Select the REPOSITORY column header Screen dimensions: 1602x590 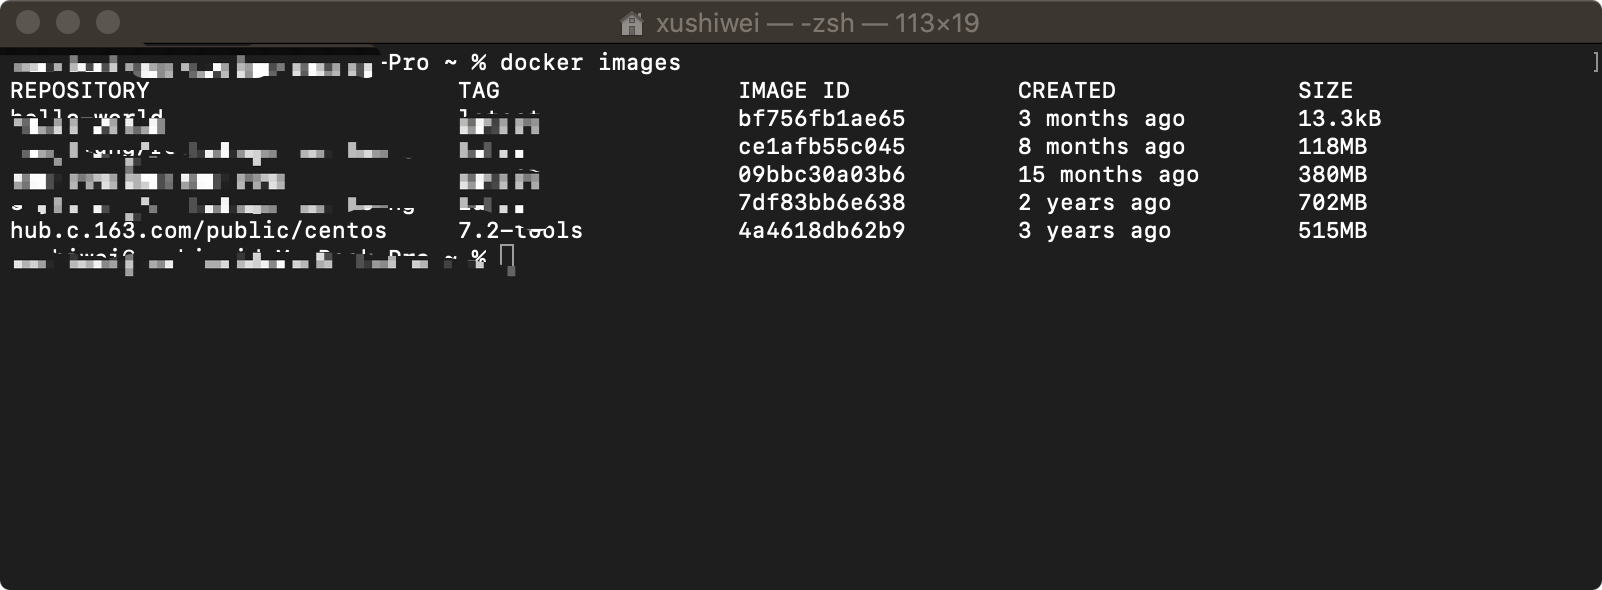[x=80, y=90]
